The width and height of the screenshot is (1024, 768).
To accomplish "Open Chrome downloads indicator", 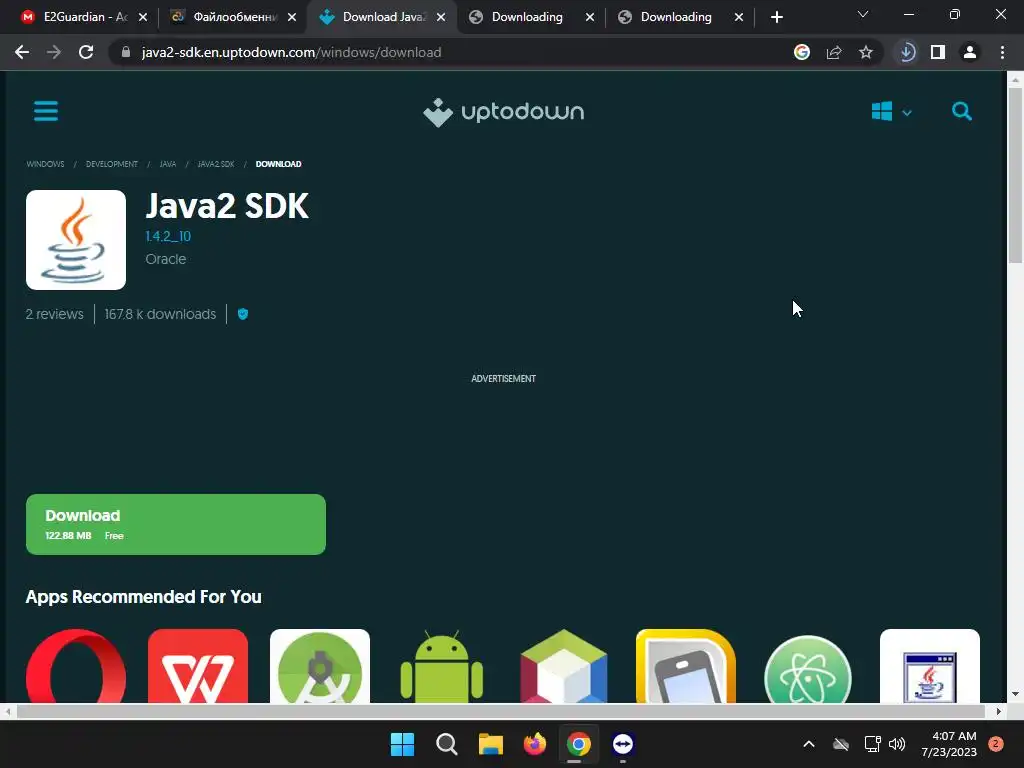I will pyautogui.click(x=907, y=52).
